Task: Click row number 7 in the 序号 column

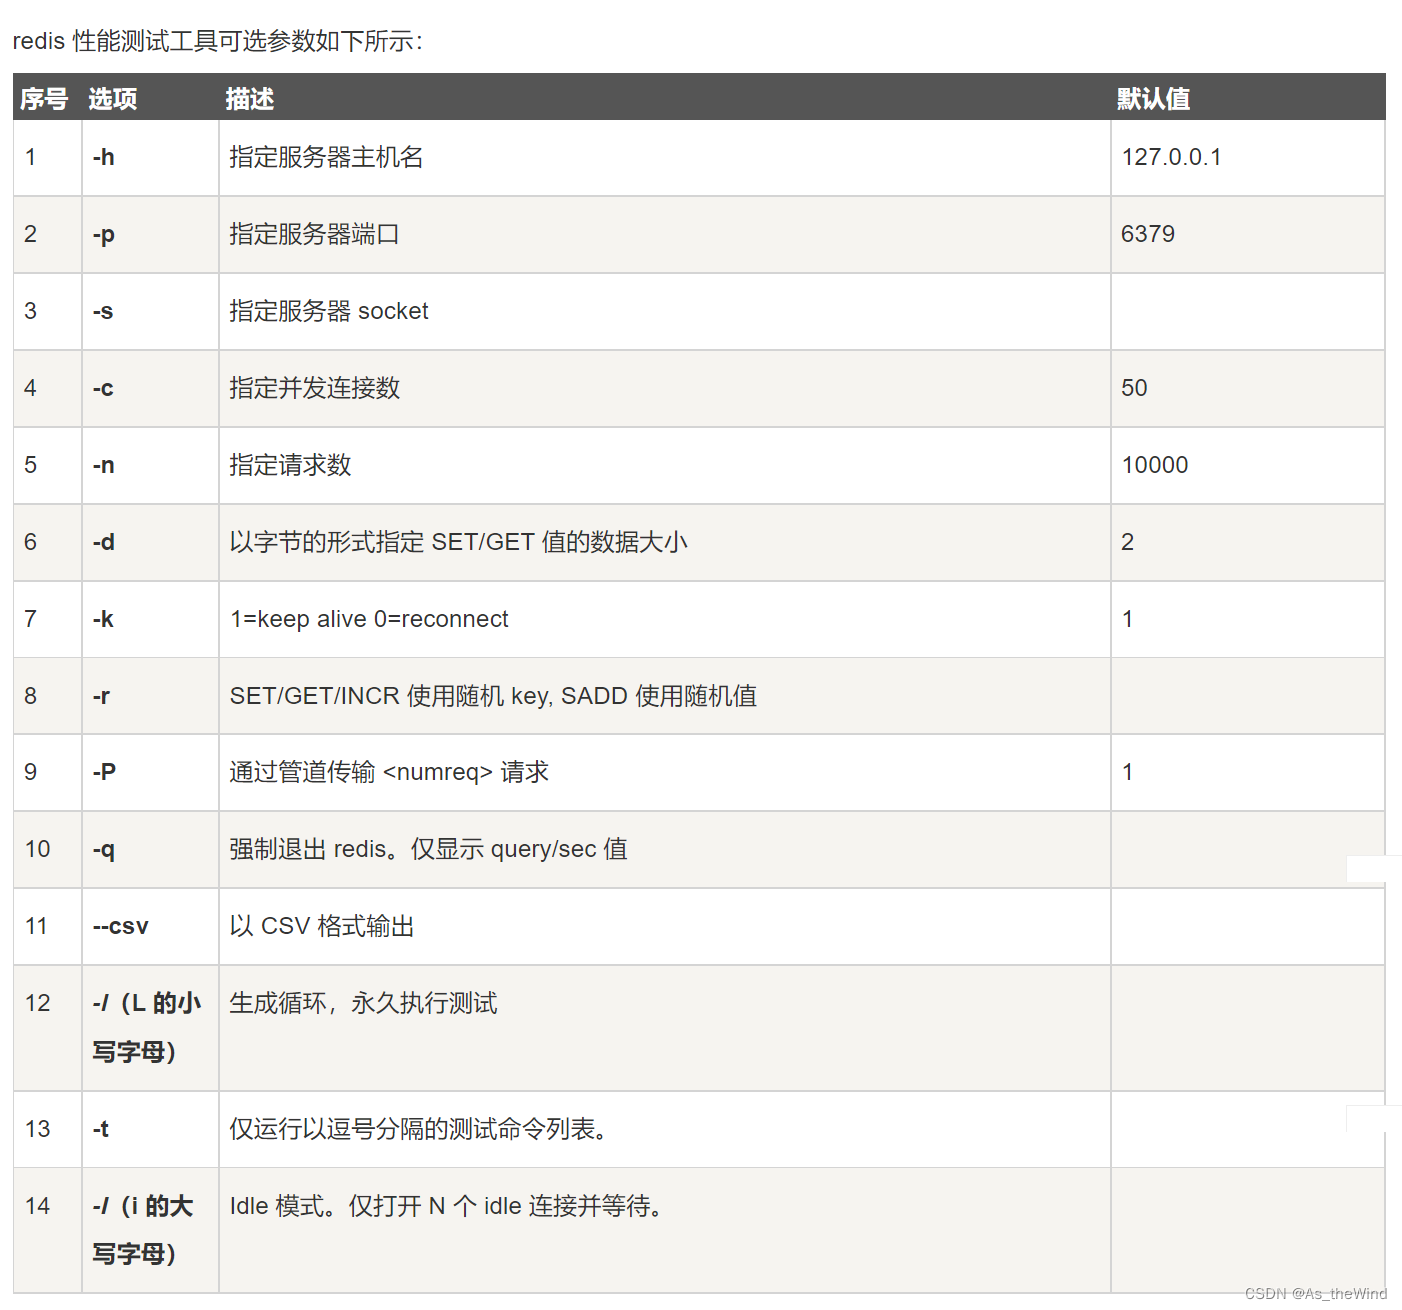Action: pyautogui.click(x=31, y=619)
